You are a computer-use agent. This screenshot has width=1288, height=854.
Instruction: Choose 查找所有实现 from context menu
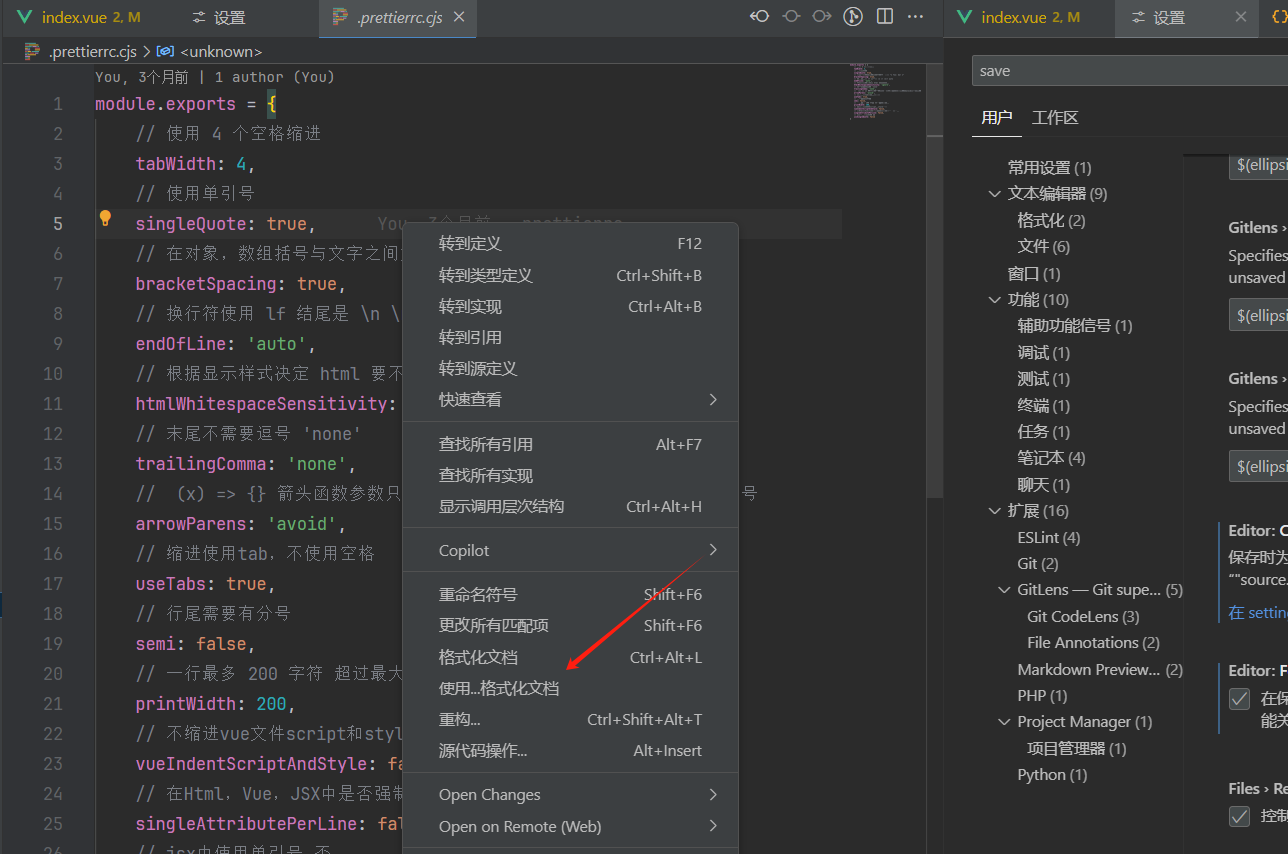pyautogui.click(x=570, y=475)
